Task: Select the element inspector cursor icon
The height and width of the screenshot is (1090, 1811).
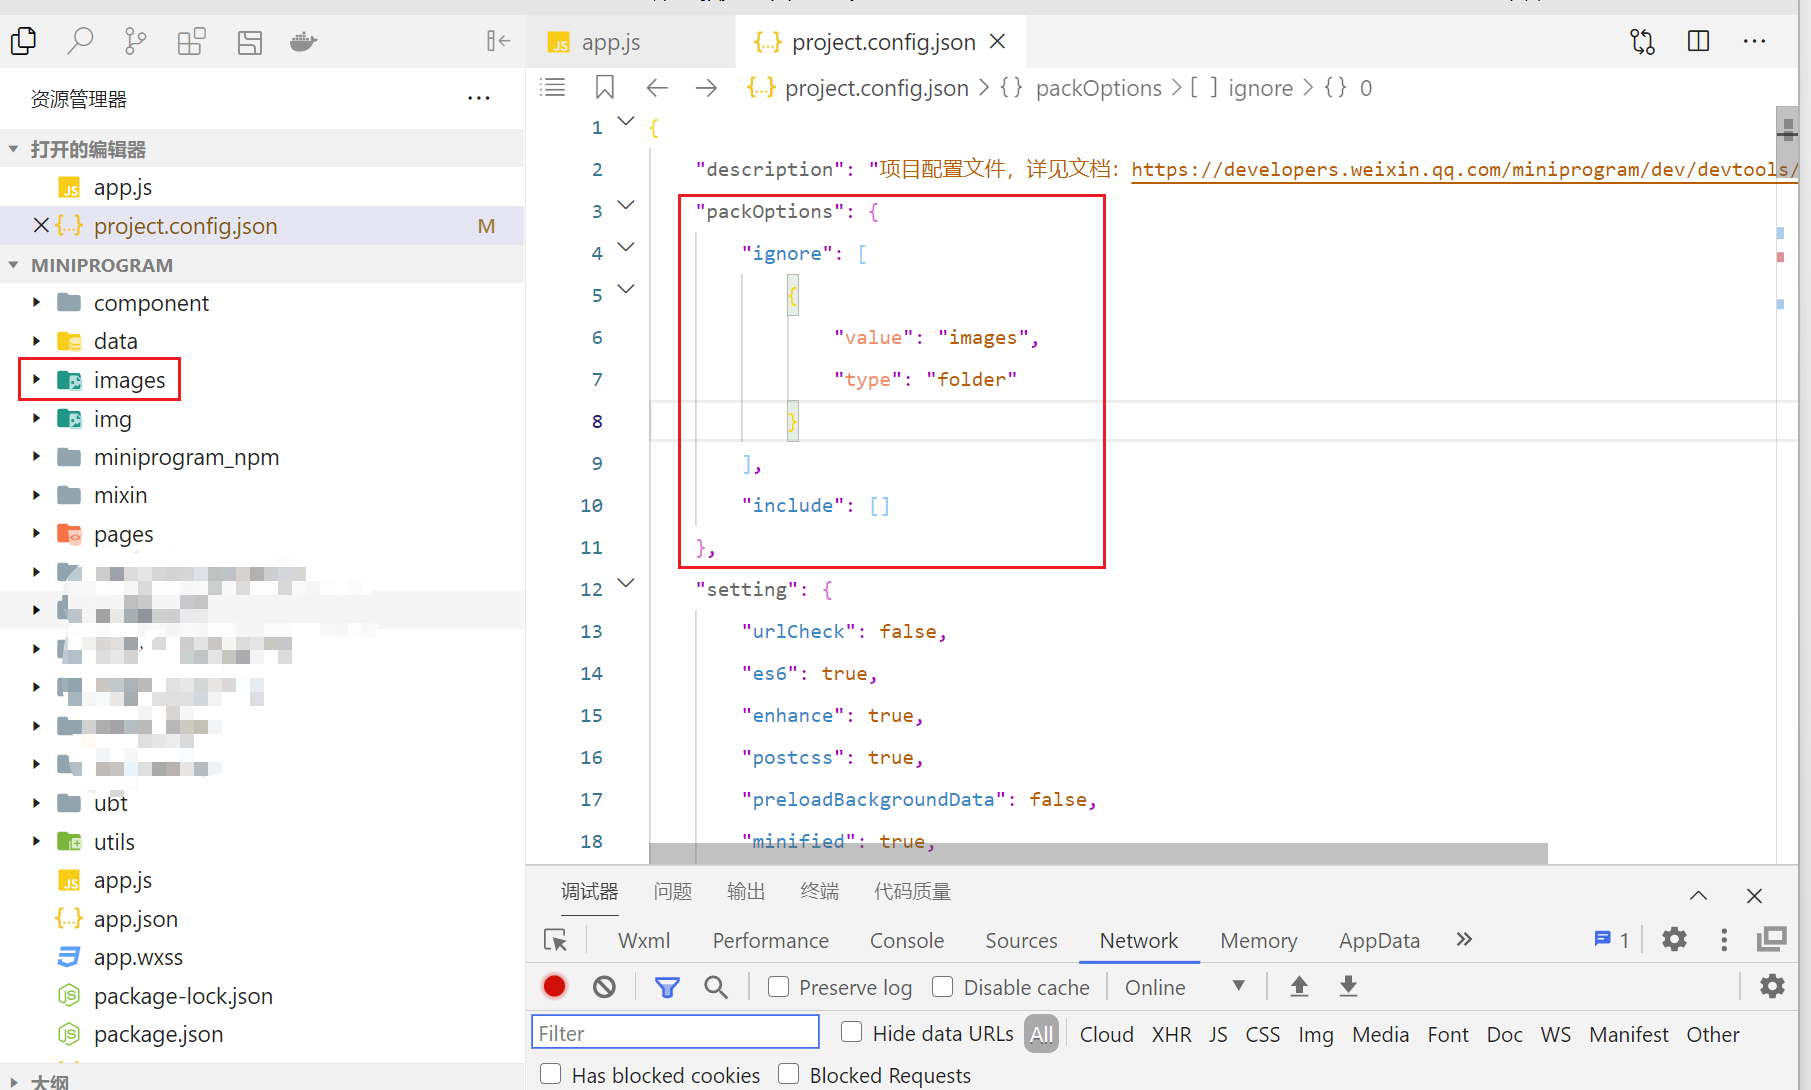Action: tap(555, 940)
